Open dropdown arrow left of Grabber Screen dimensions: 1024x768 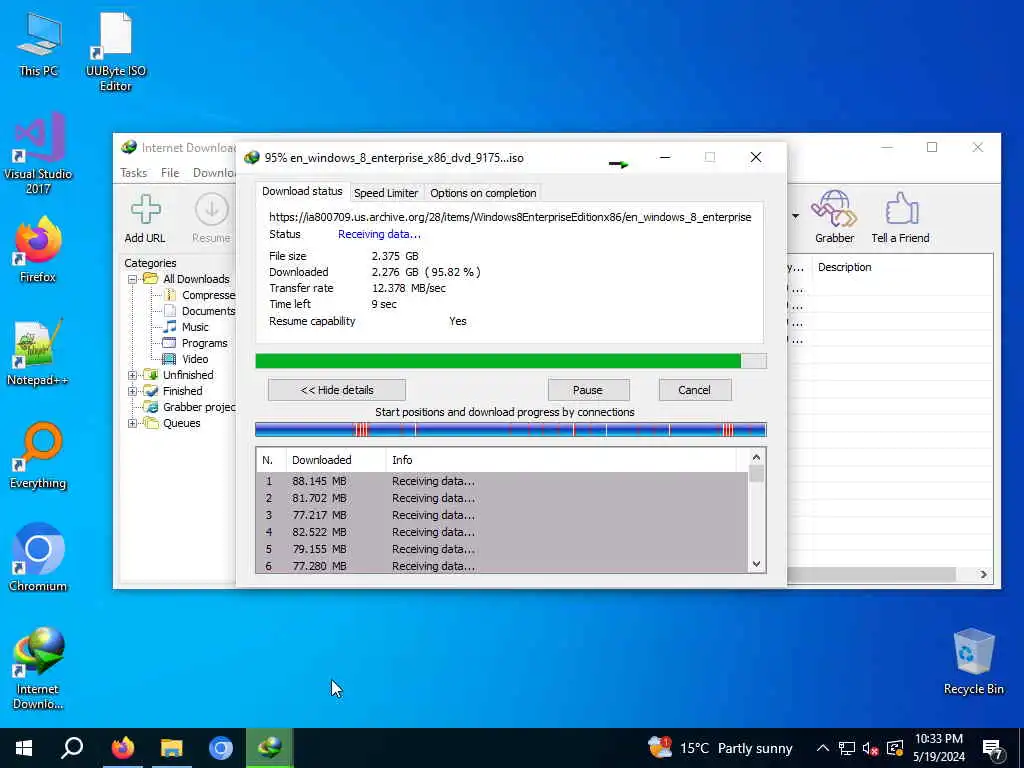click(x=795, y=216)
